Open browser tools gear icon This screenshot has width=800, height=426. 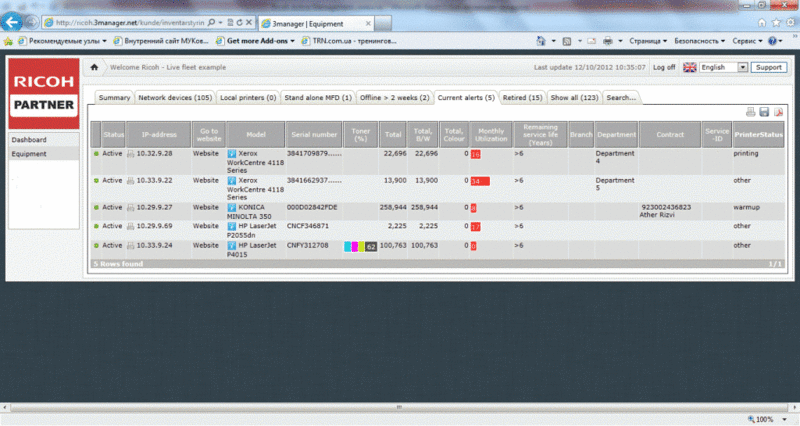point(790,22)
